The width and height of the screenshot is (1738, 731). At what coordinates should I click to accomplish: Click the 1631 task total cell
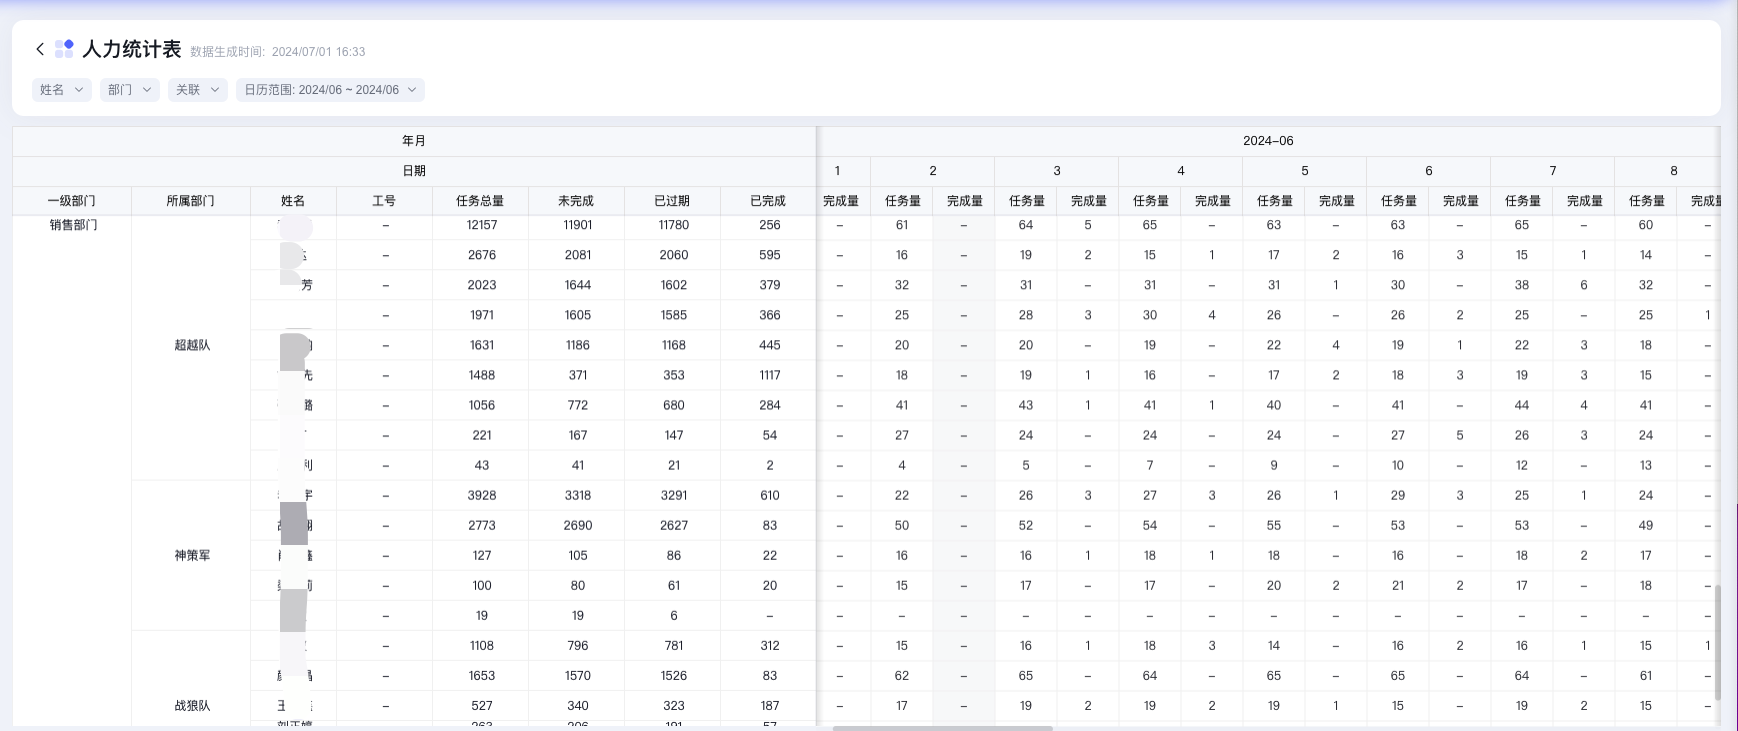point(482,345)
